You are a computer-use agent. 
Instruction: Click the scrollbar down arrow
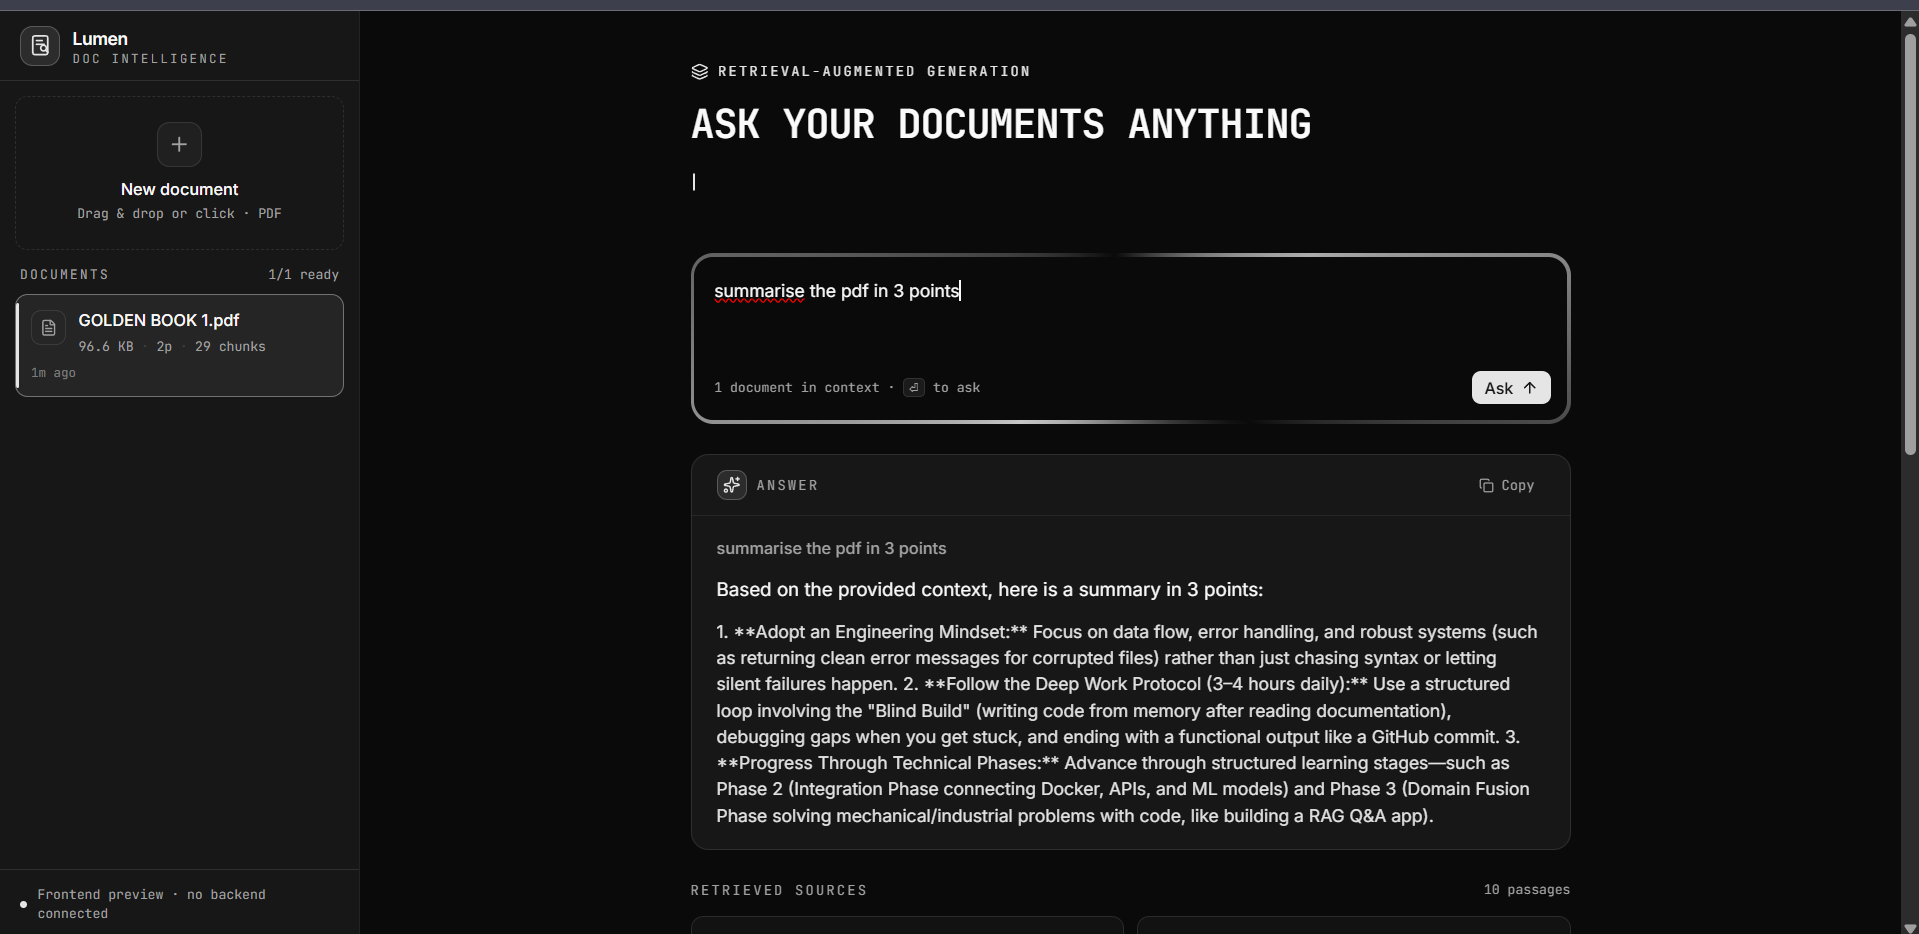1910,926
